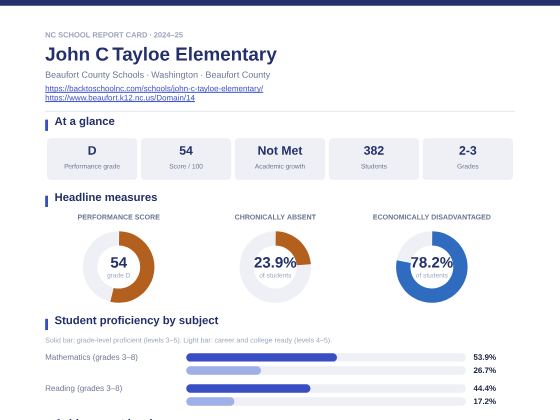Click the 2-3 Grades card
This screenshot has height=420, width=560.
click(x=468, y=159)
